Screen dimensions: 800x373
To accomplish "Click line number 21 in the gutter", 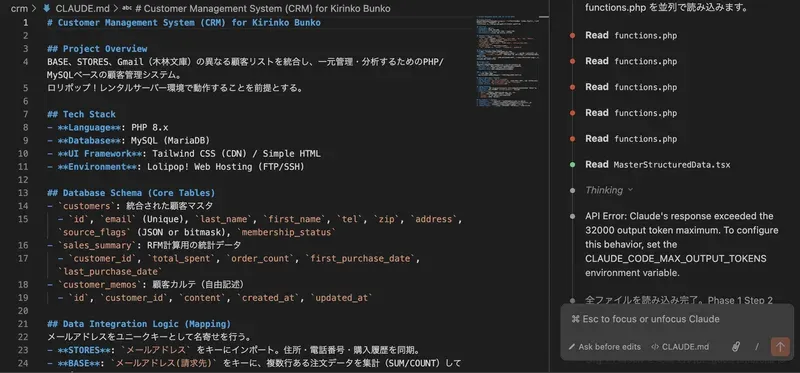I will 23,324.
